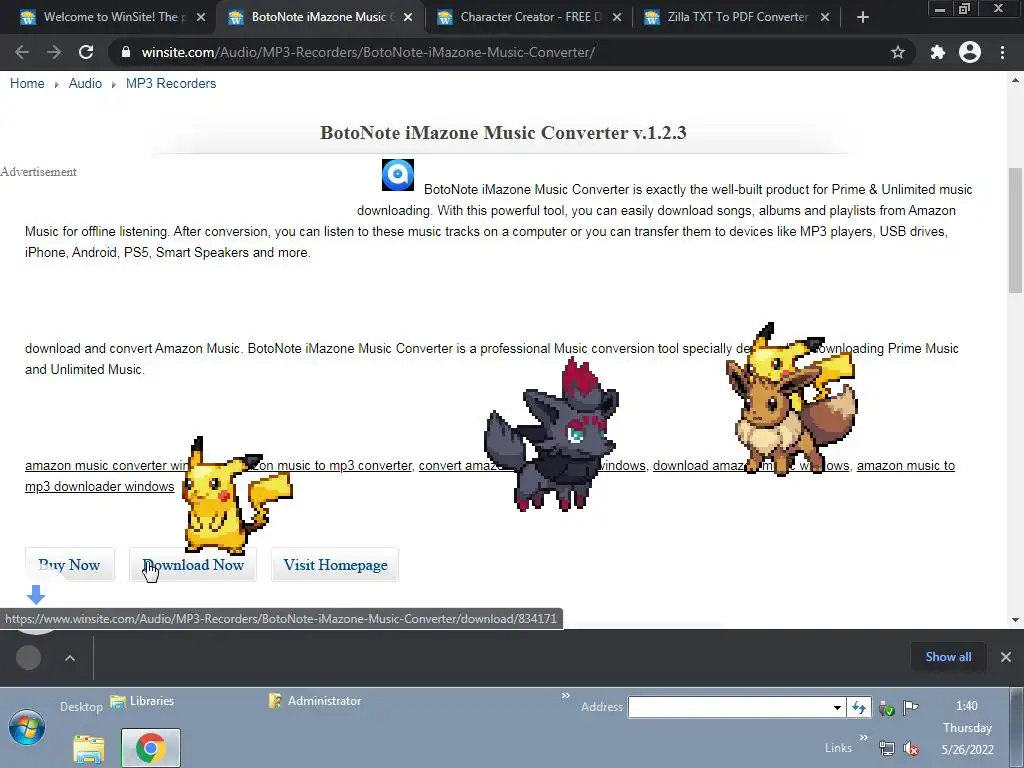The height and width of the screenshot is (768, 1024).
Task: Click the Buy Now button
Action: 69,565
